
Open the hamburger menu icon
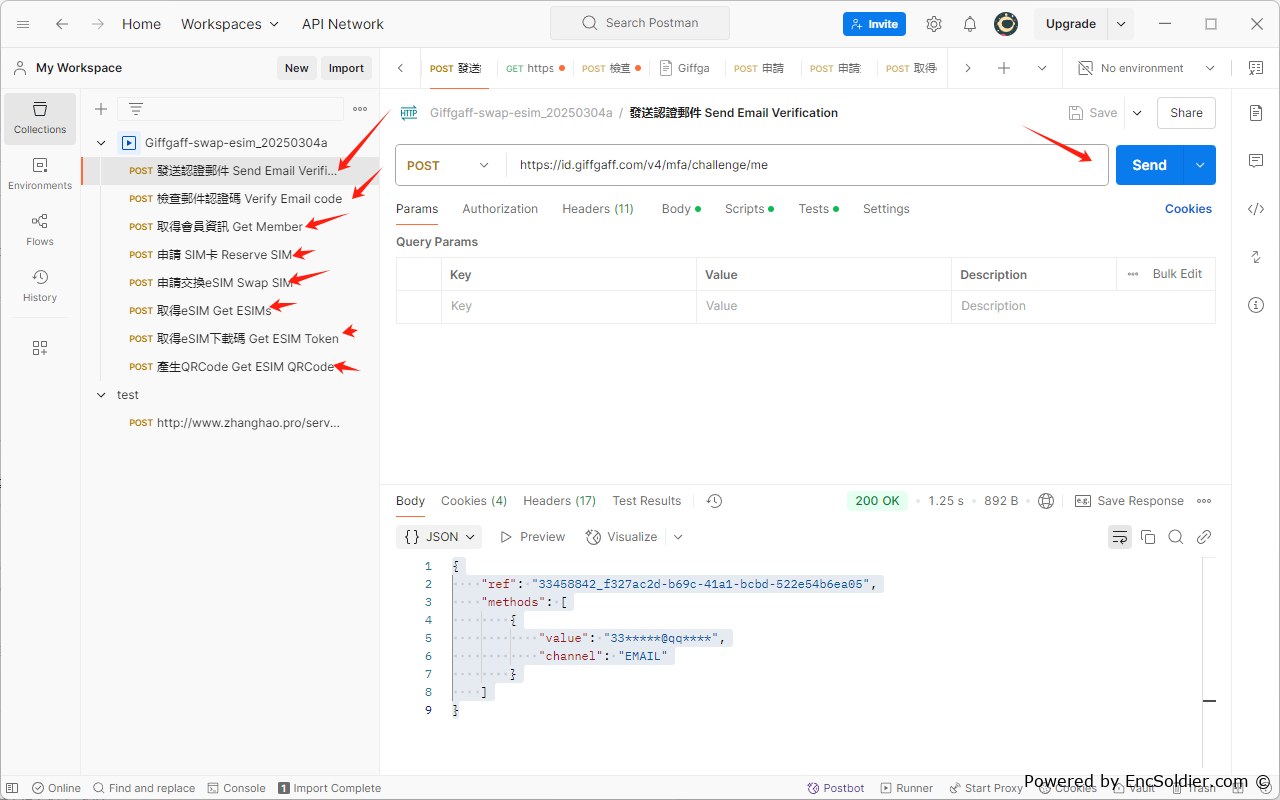[x=23, y=24]
